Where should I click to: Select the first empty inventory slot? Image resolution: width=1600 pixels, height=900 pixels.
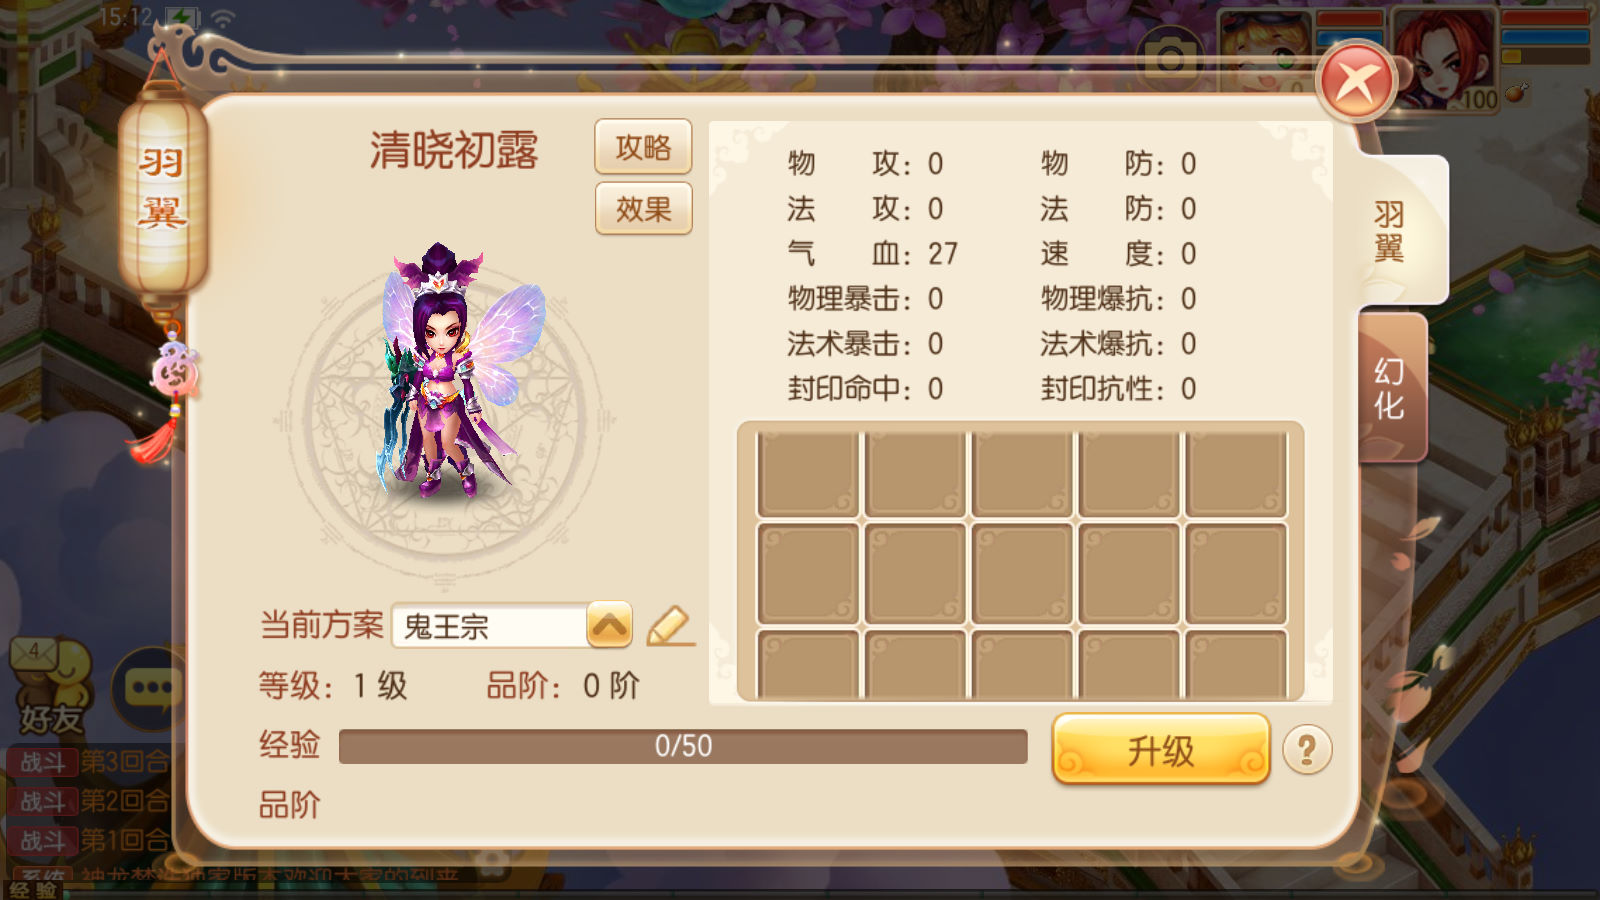[808, 473]
